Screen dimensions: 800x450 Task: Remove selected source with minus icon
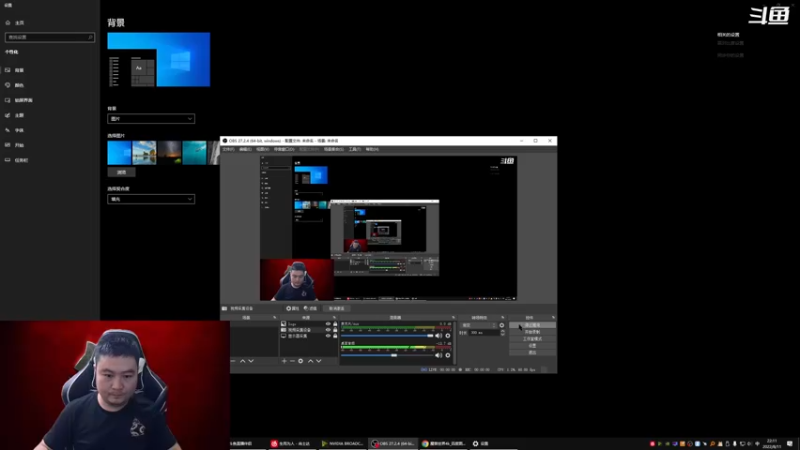(x=292, y=361)
